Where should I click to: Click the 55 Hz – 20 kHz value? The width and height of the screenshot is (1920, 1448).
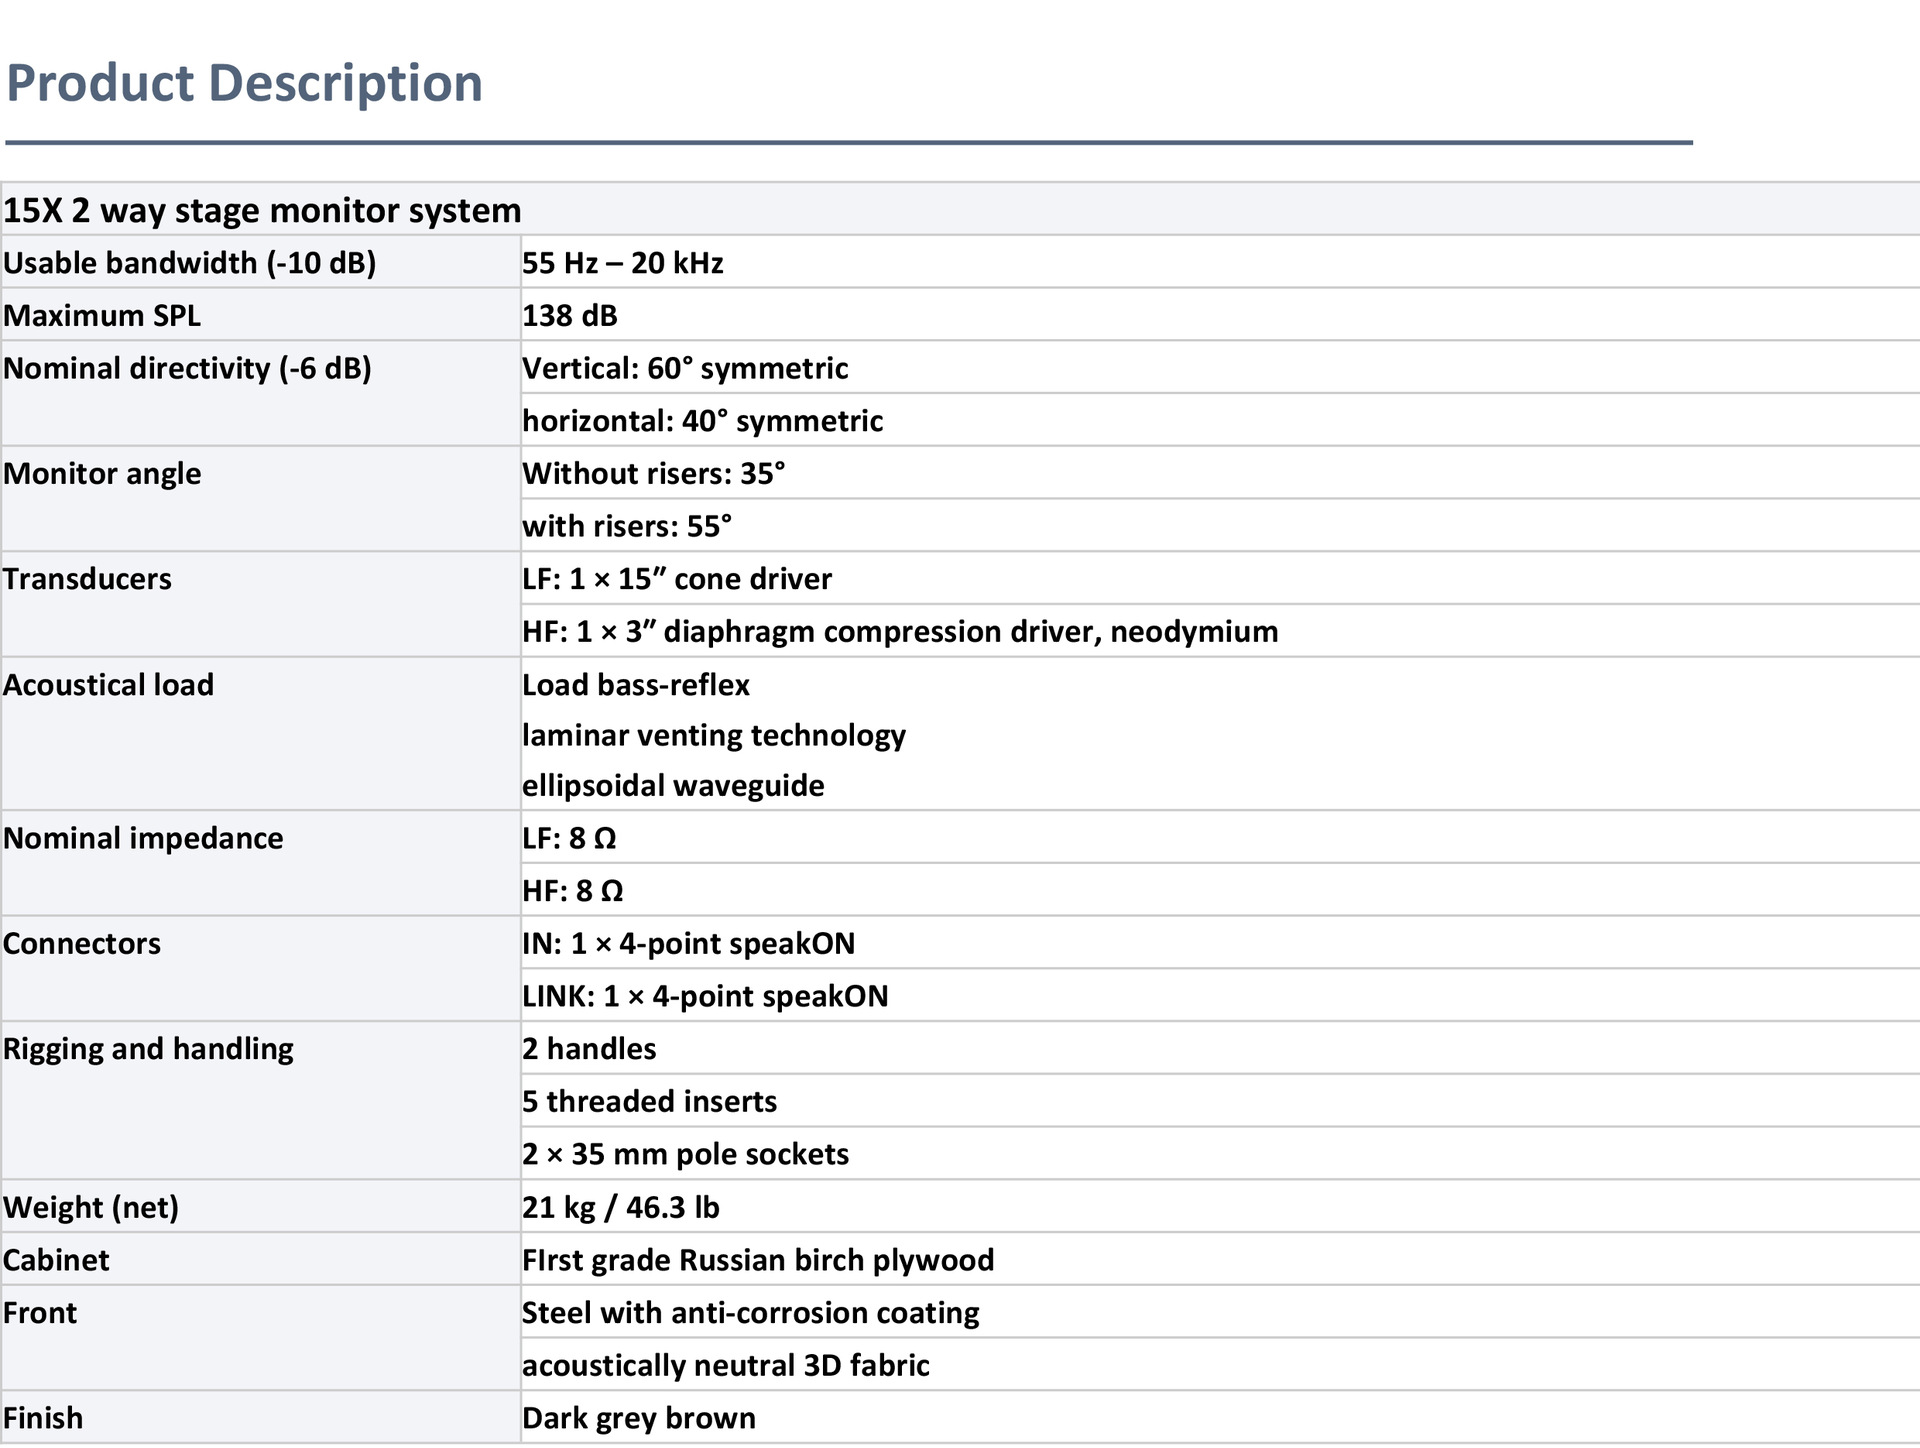[622, 263]
